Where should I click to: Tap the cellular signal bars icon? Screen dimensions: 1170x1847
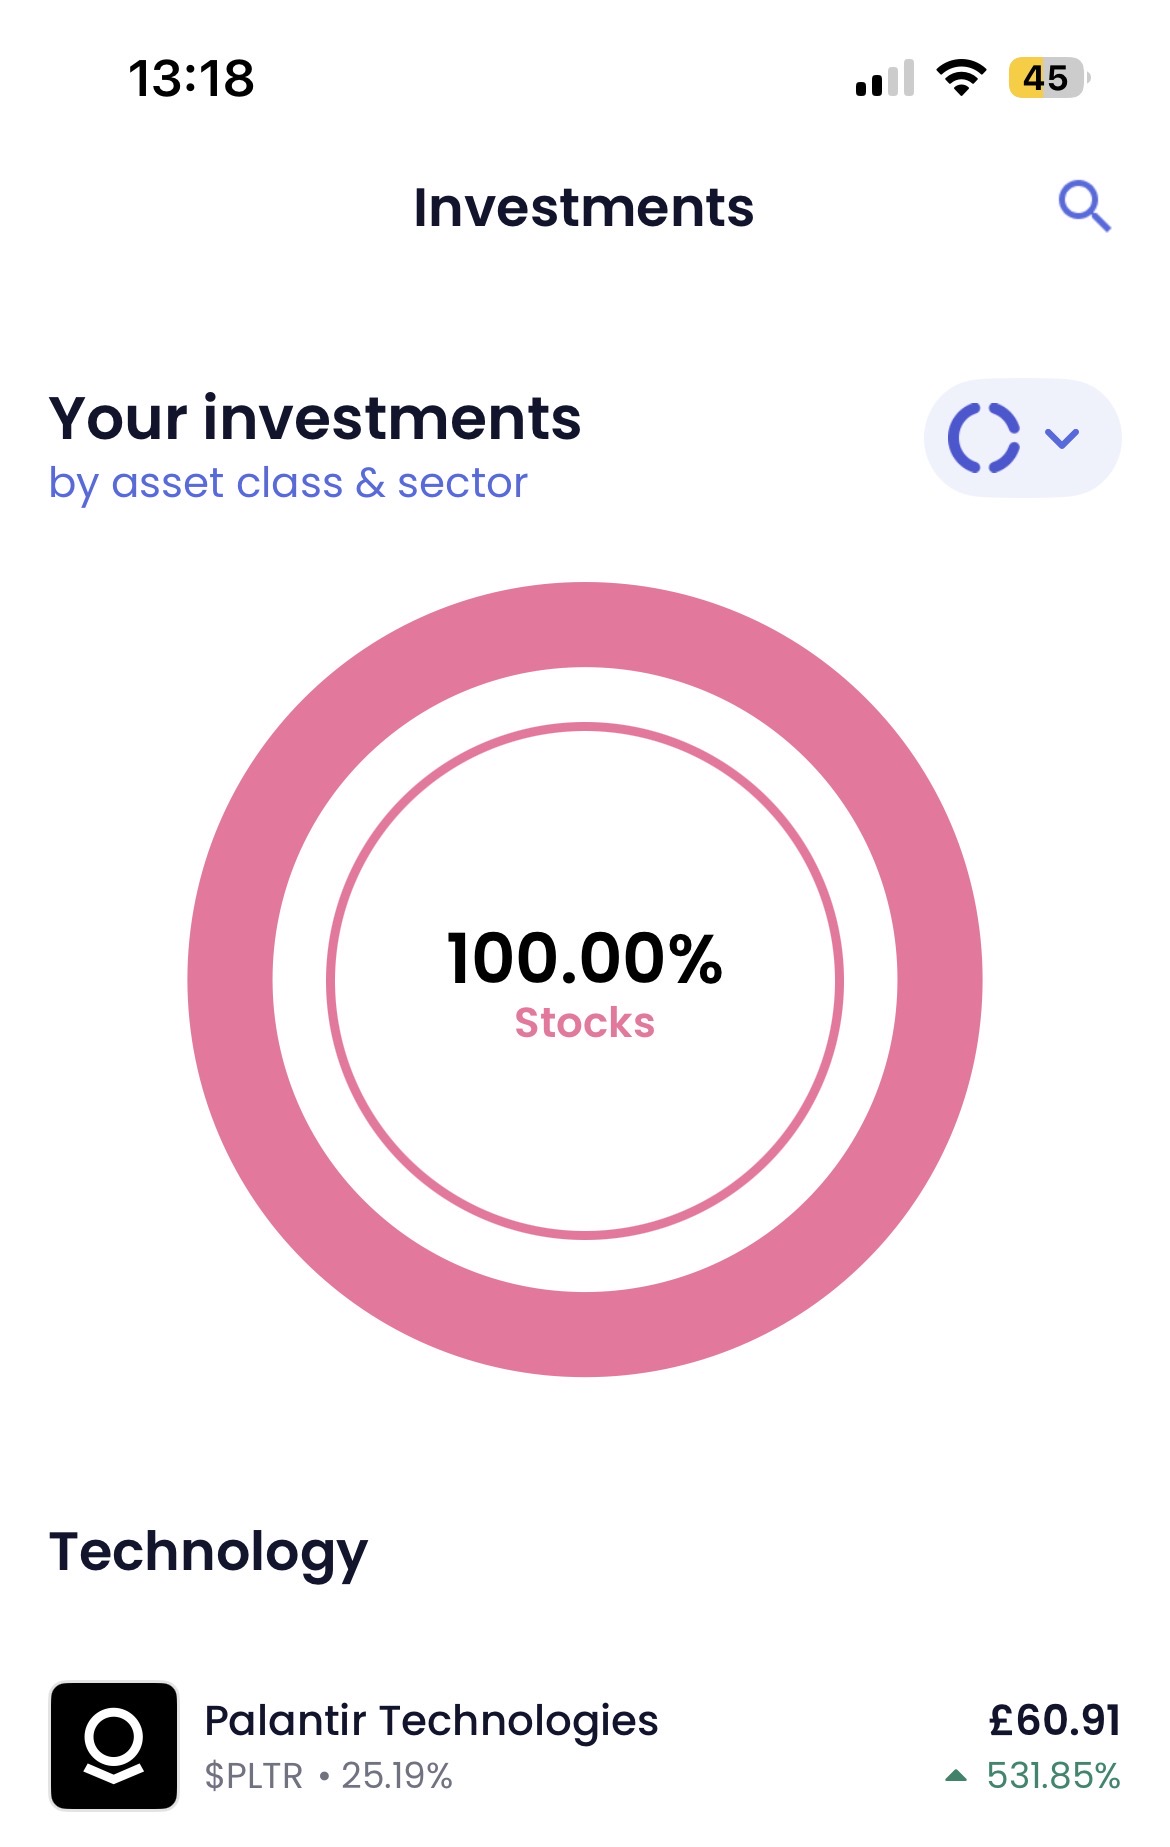click(x=885, y=78)
